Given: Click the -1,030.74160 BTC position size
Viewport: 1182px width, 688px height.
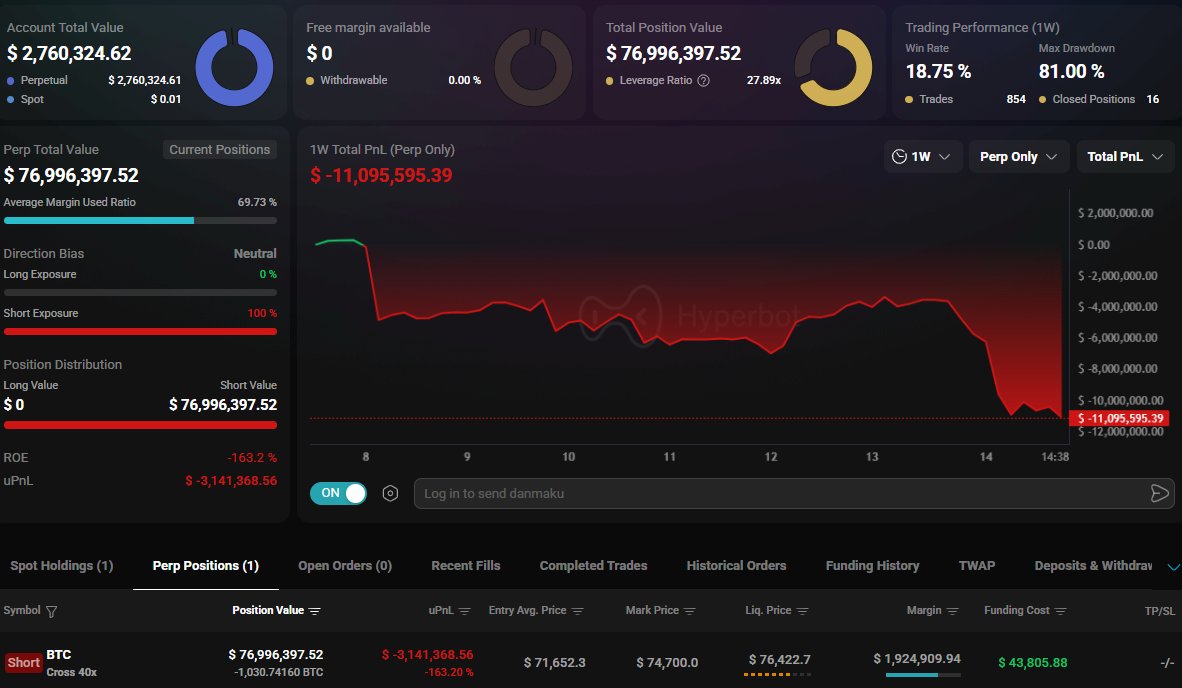Looking at the screenshot, I should click(x=278, y=672).
